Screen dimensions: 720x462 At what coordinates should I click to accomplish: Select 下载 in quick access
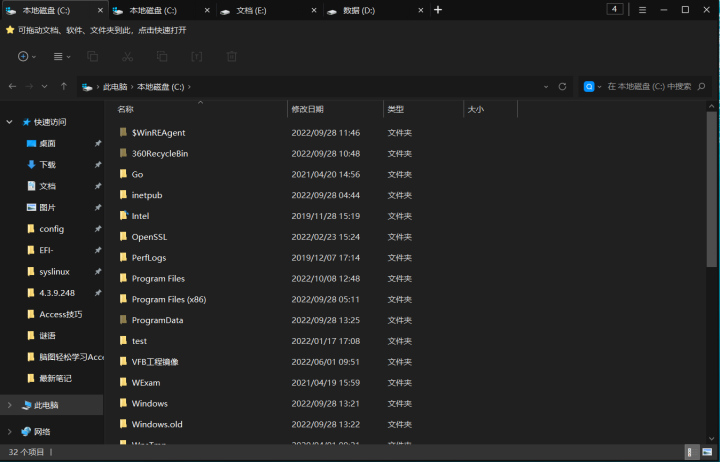point(47,164)
